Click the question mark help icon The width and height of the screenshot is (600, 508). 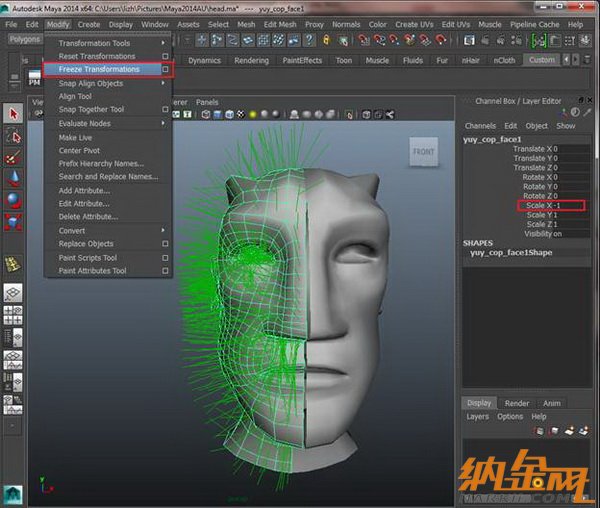coord(309,40)
